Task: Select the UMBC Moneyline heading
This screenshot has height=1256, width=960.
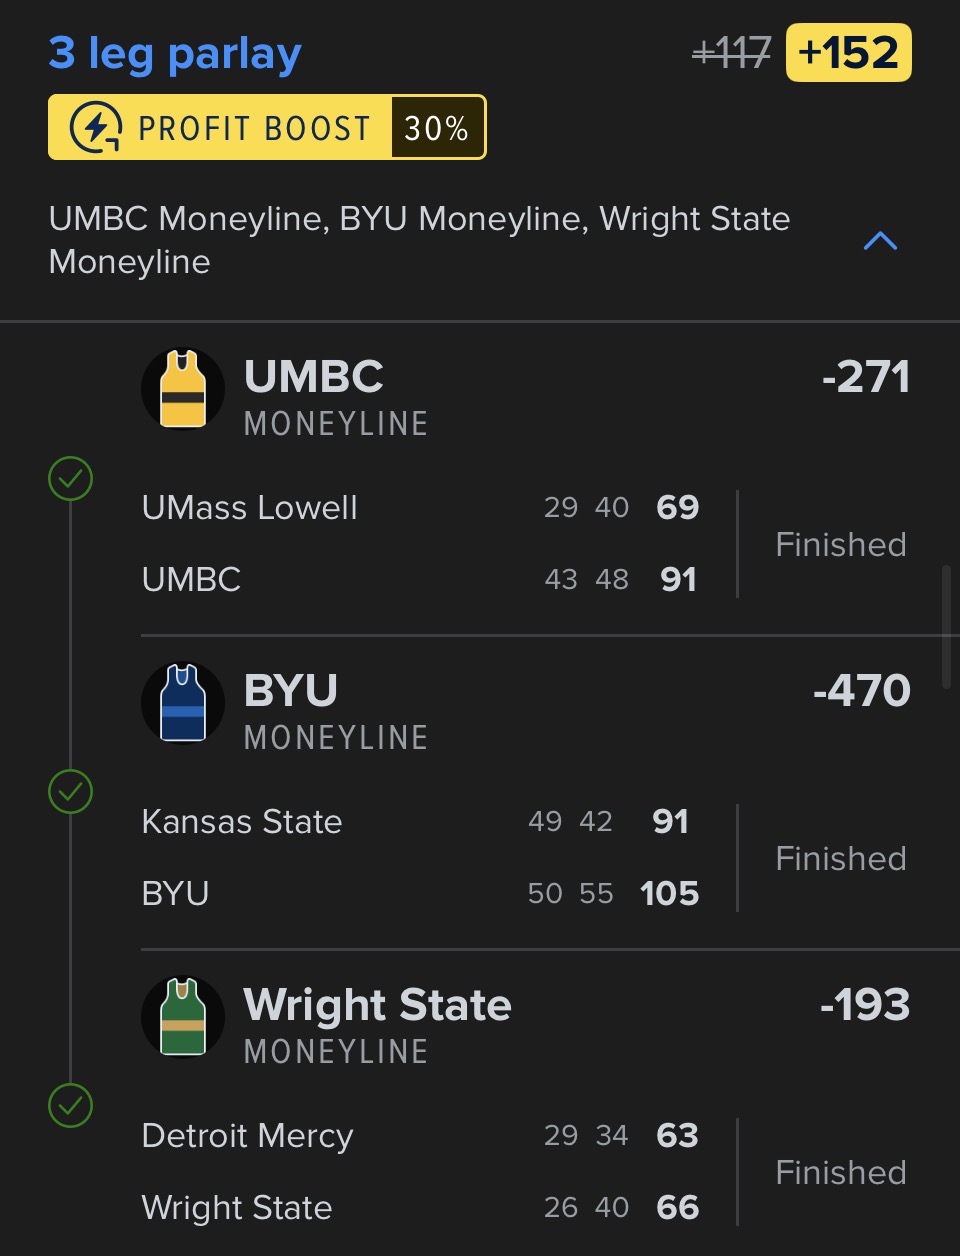Action: pos(314,377)
